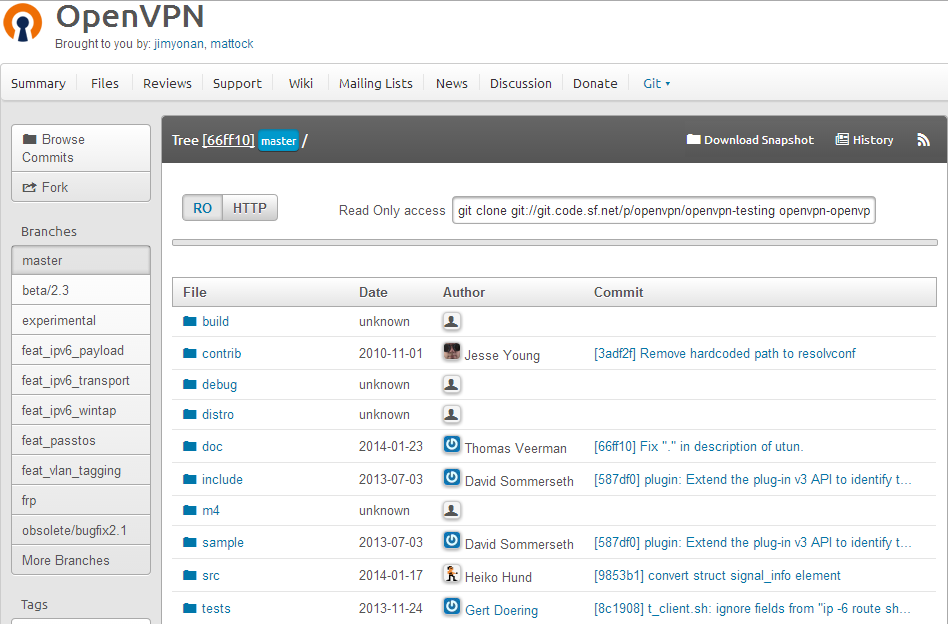The image size is (948, 624).
Task: Click Heiko Hund's avatar icon
Action: pyautogui.click(x=452, y=573)
